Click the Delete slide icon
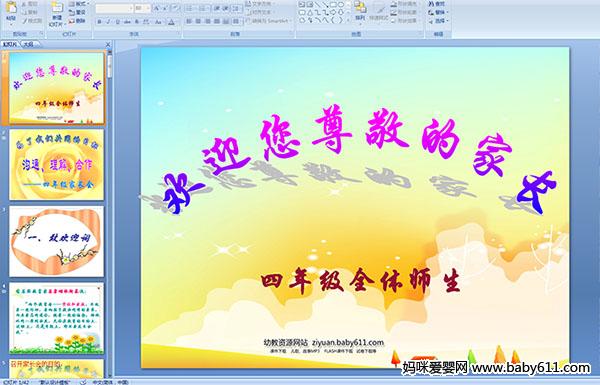This screenshot has height=385, width=600. pos(77,21)
